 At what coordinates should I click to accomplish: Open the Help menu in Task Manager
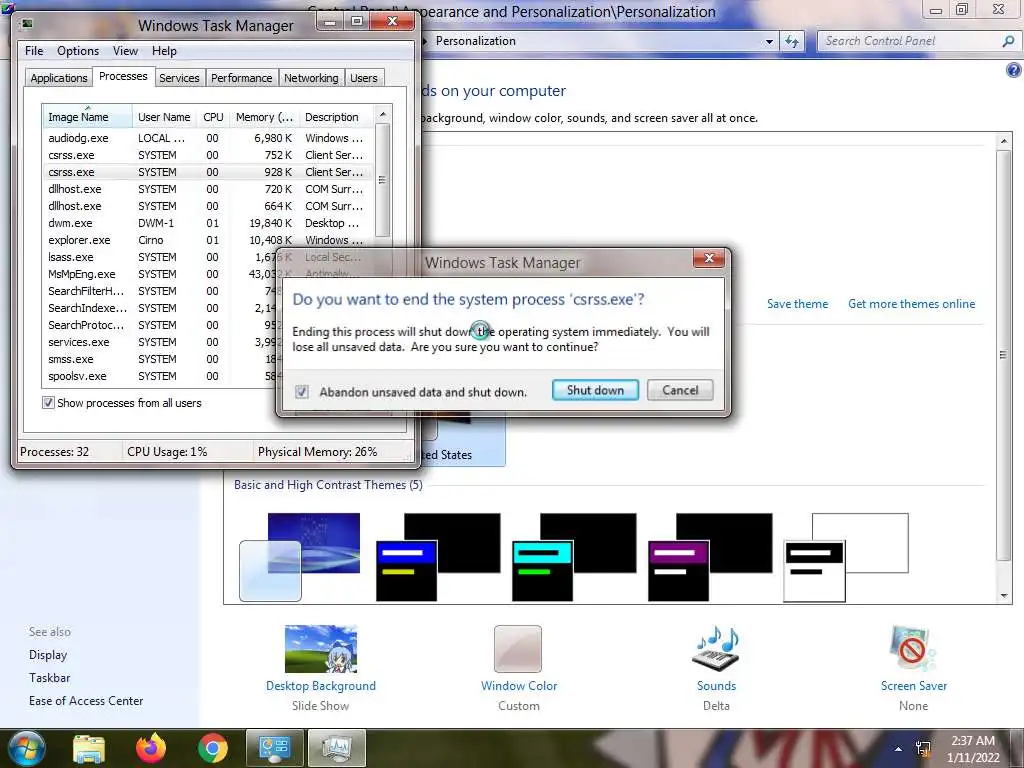click(164, 51)
